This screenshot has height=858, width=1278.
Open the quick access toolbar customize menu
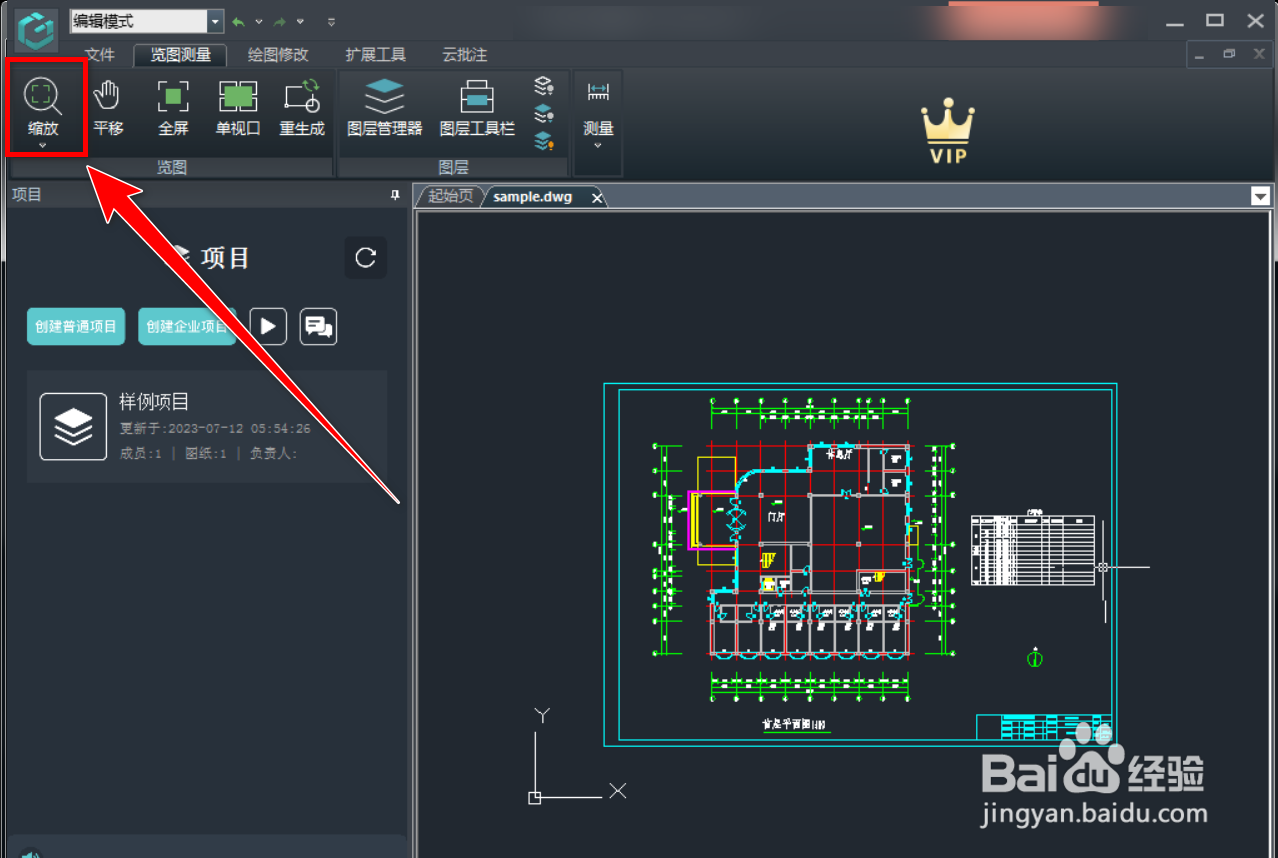click(331, 21)
